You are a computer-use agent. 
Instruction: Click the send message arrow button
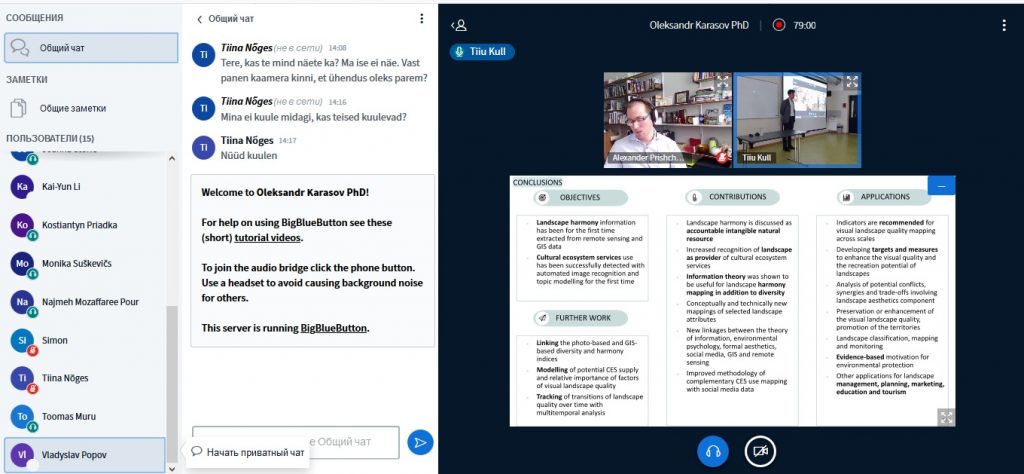(420, 442)
